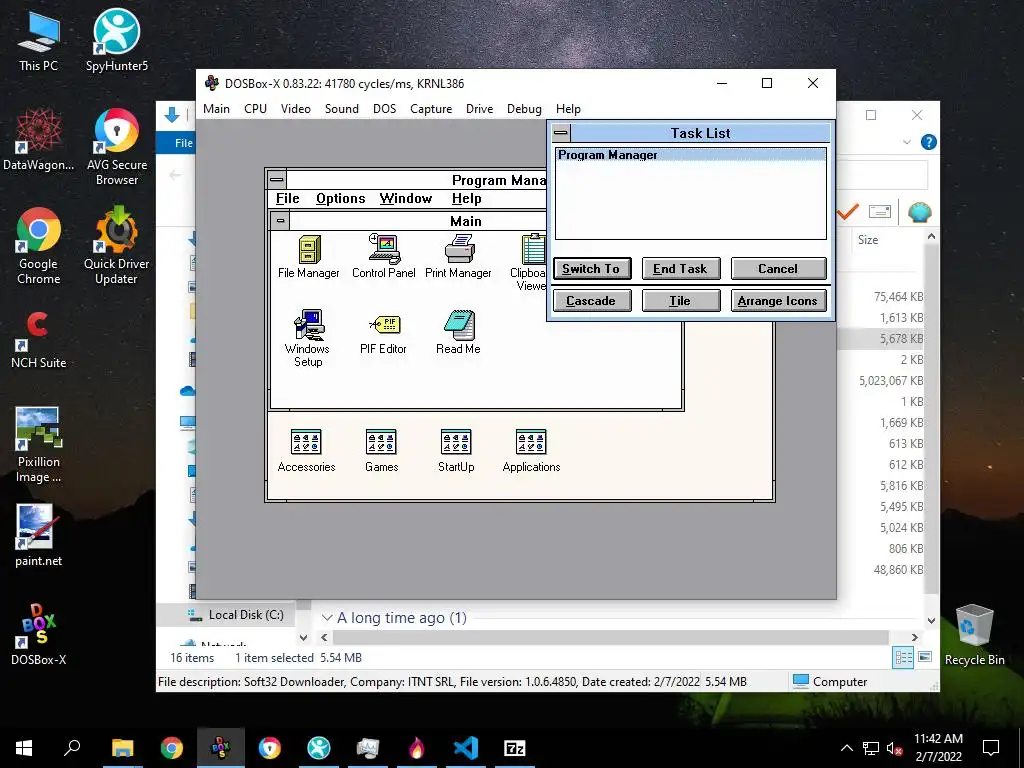
Task: Launch Control Panel icon
Action: 384,256
